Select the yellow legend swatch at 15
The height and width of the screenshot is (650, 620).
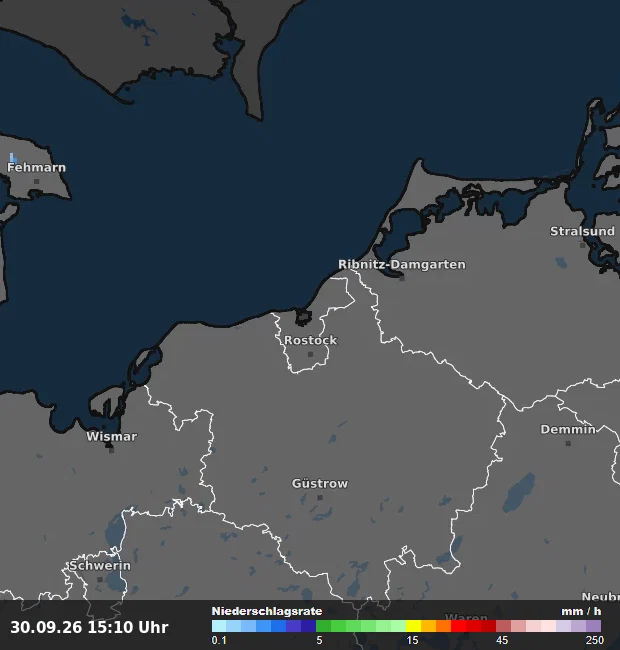point(413,626)
